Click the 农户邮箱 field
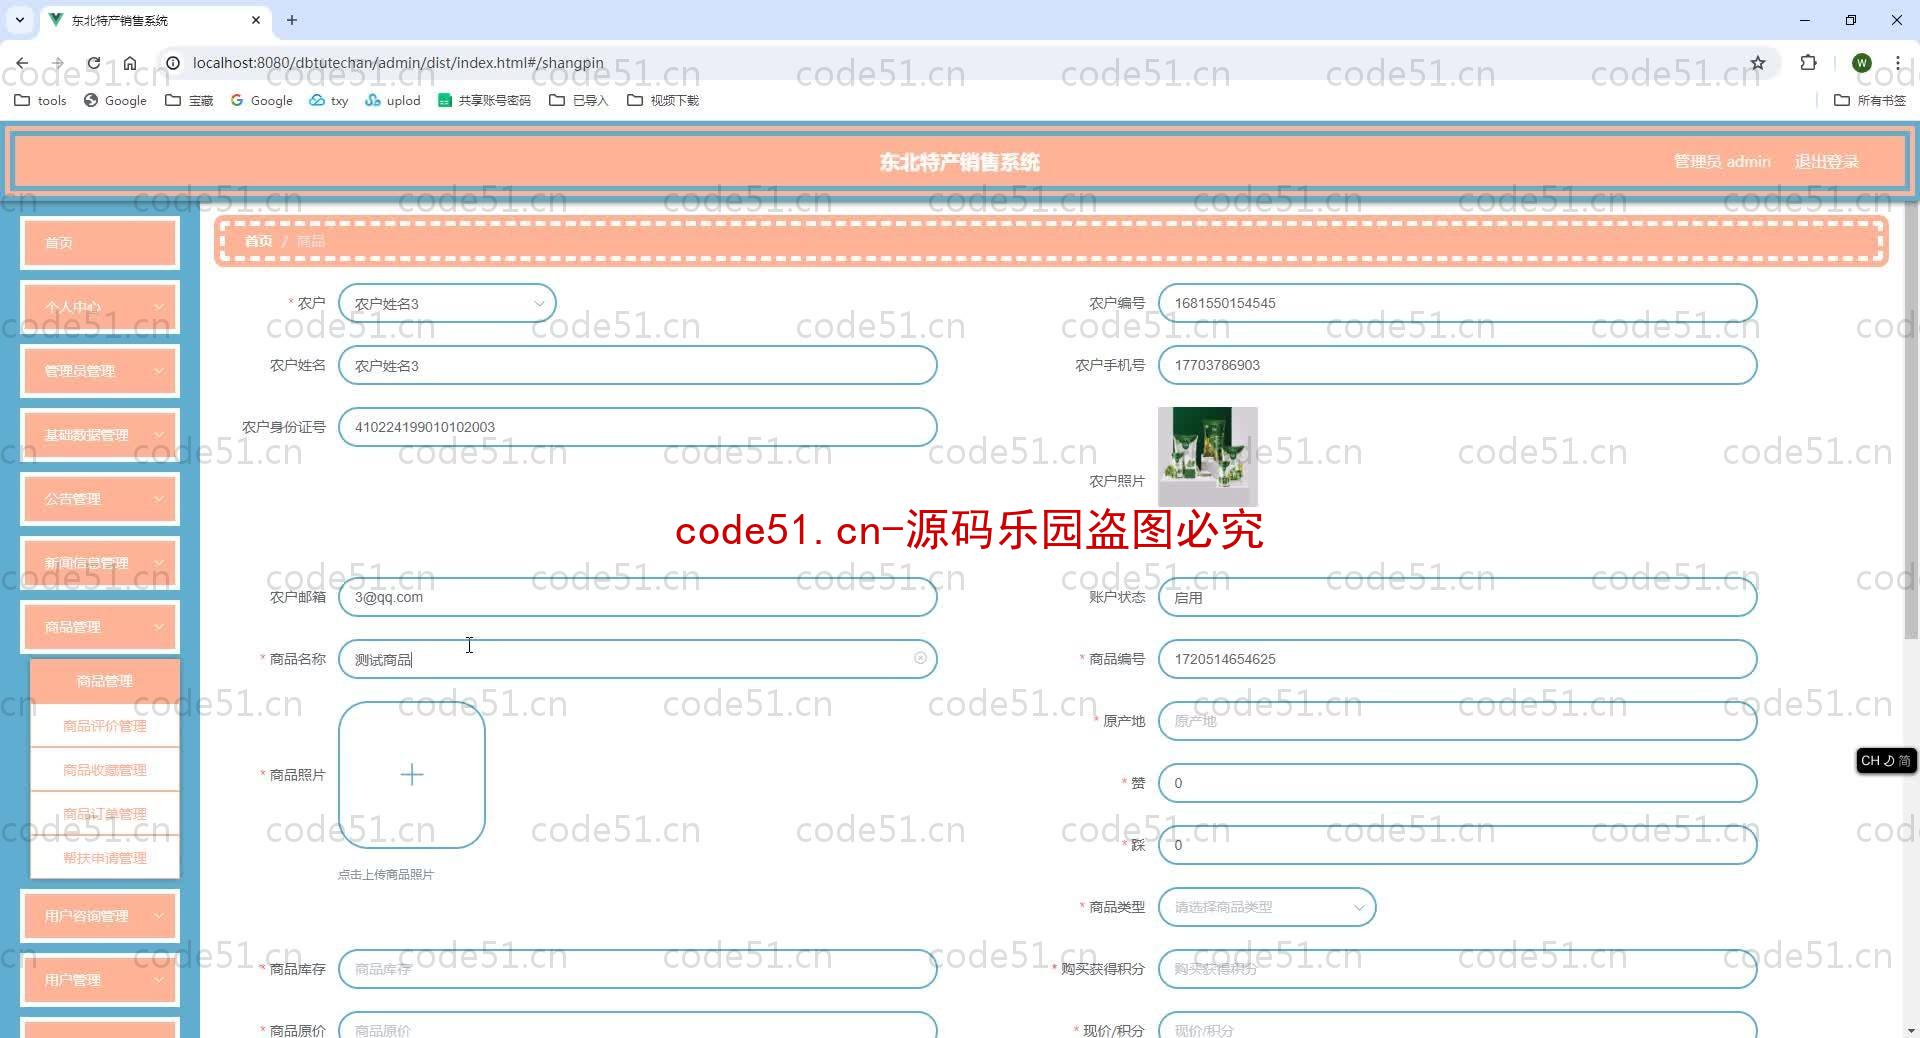Image resolution: width=1920 pixels, height=1038 pixels. pos(637,597)
